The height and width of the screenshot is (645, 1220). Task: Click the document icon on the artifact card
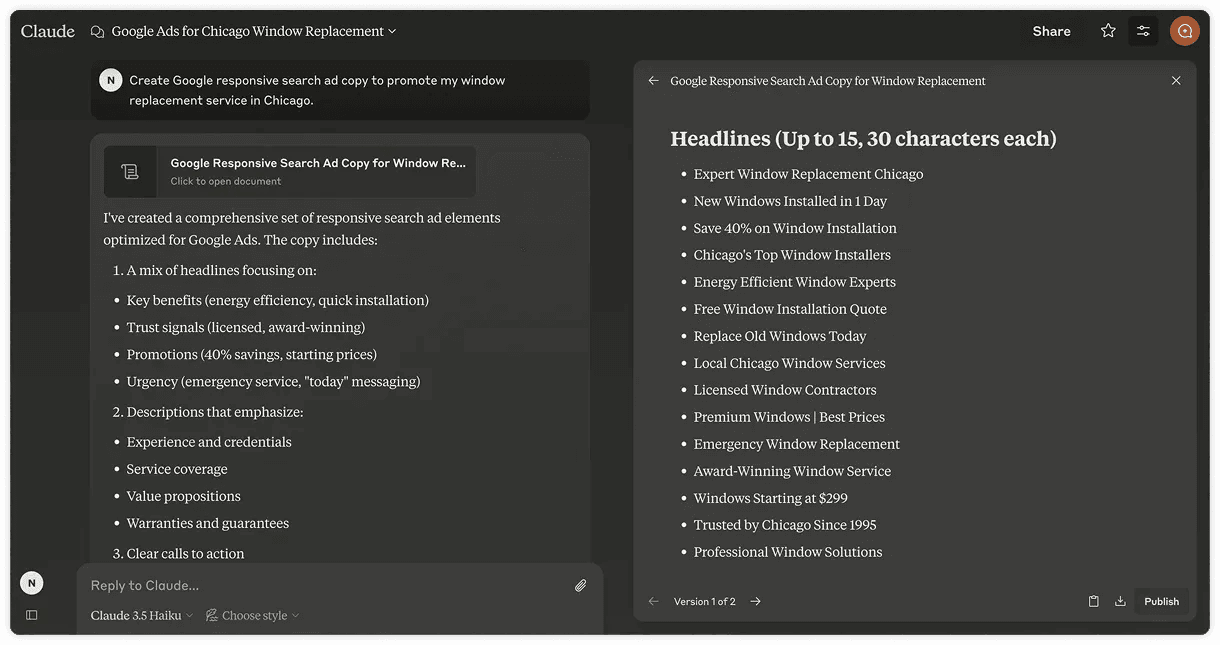(130, 172)
